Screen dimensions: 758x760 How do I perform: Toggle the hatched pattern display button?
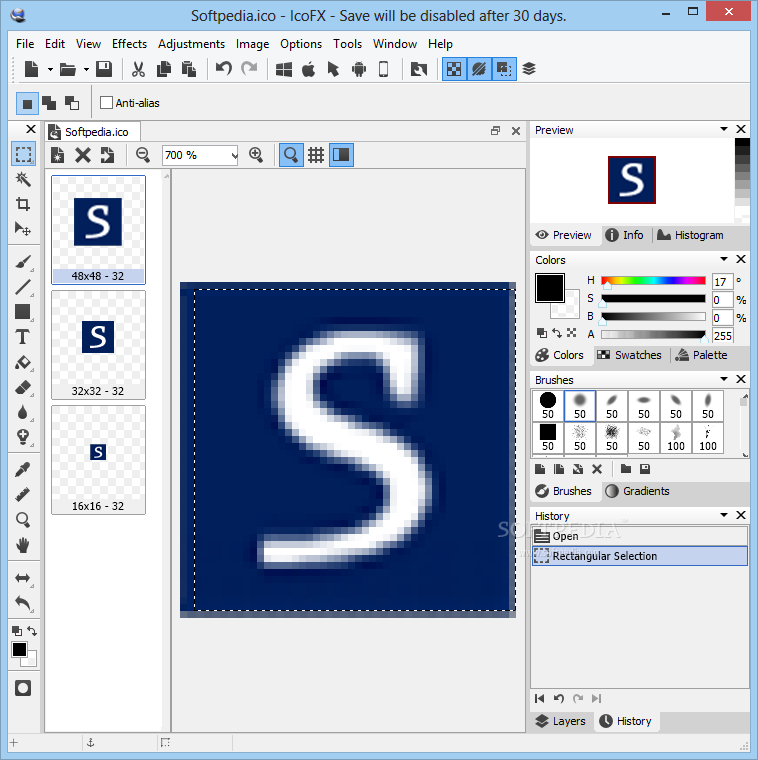pyautogui.click(x=479, y=69)
